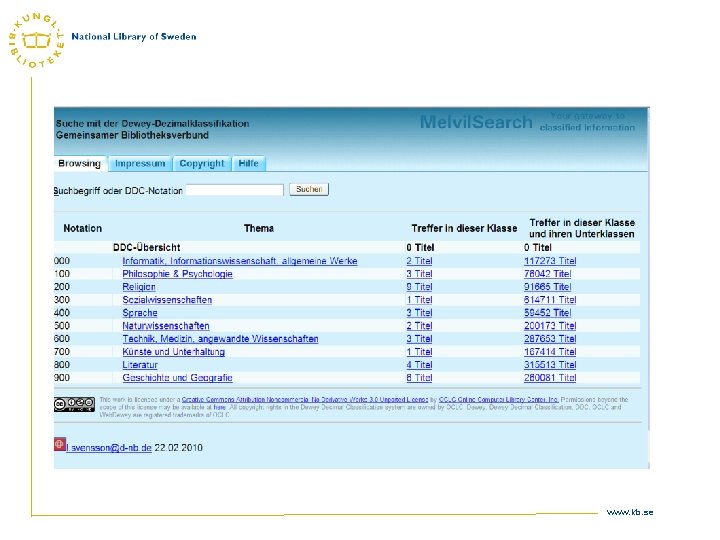Click notation 000 in the table

62,261
